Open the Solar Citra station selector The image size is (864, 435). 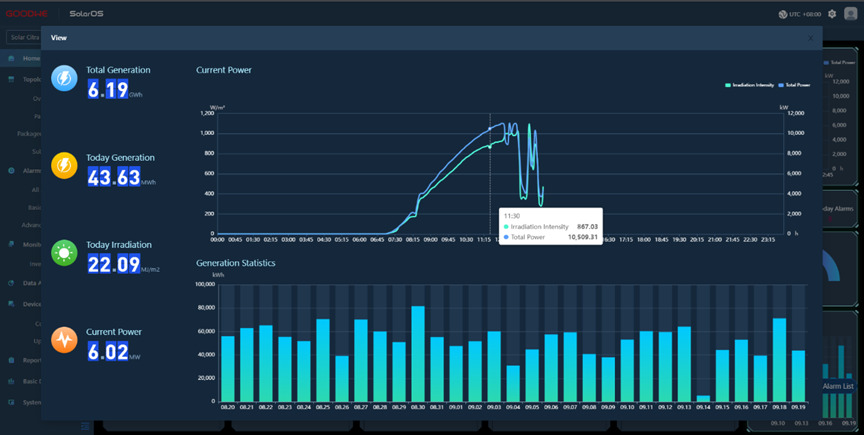point(23,37)
